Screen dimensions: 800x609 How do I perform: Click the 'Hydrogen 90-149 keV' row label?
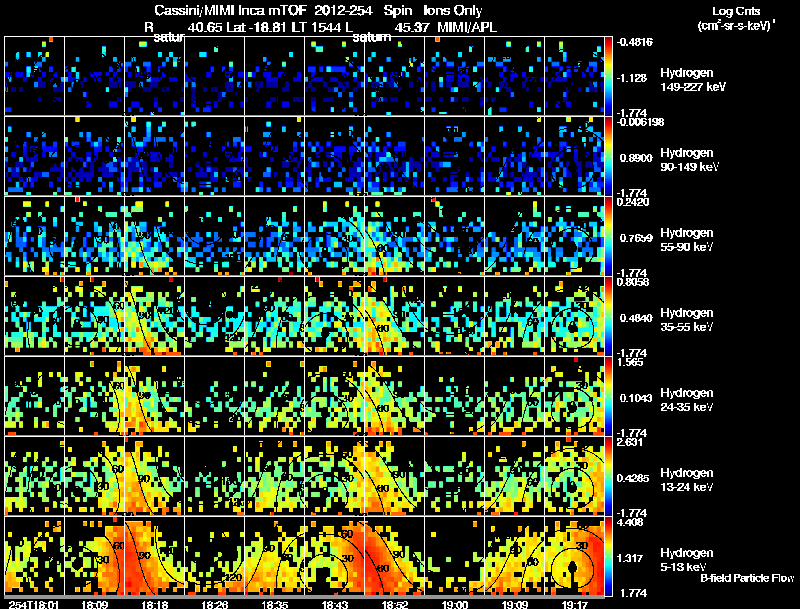(689, 160)
